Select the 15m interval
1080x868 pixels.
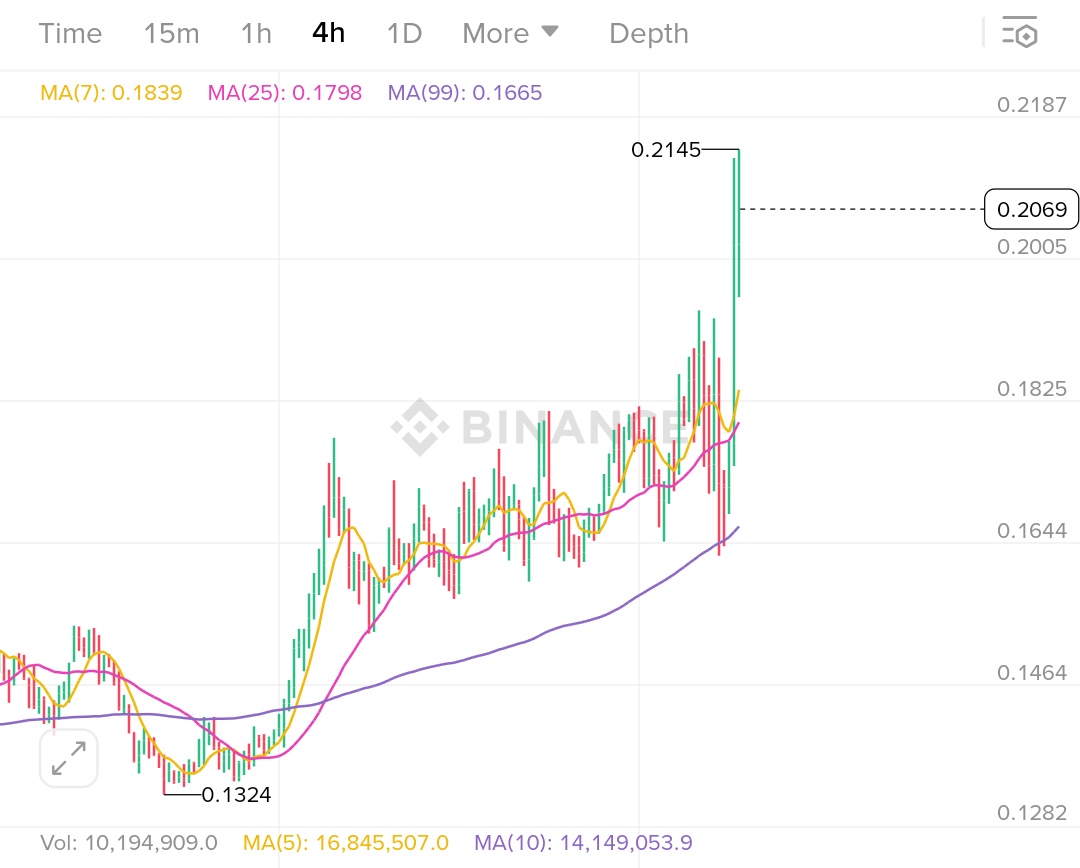coord(172,33)
